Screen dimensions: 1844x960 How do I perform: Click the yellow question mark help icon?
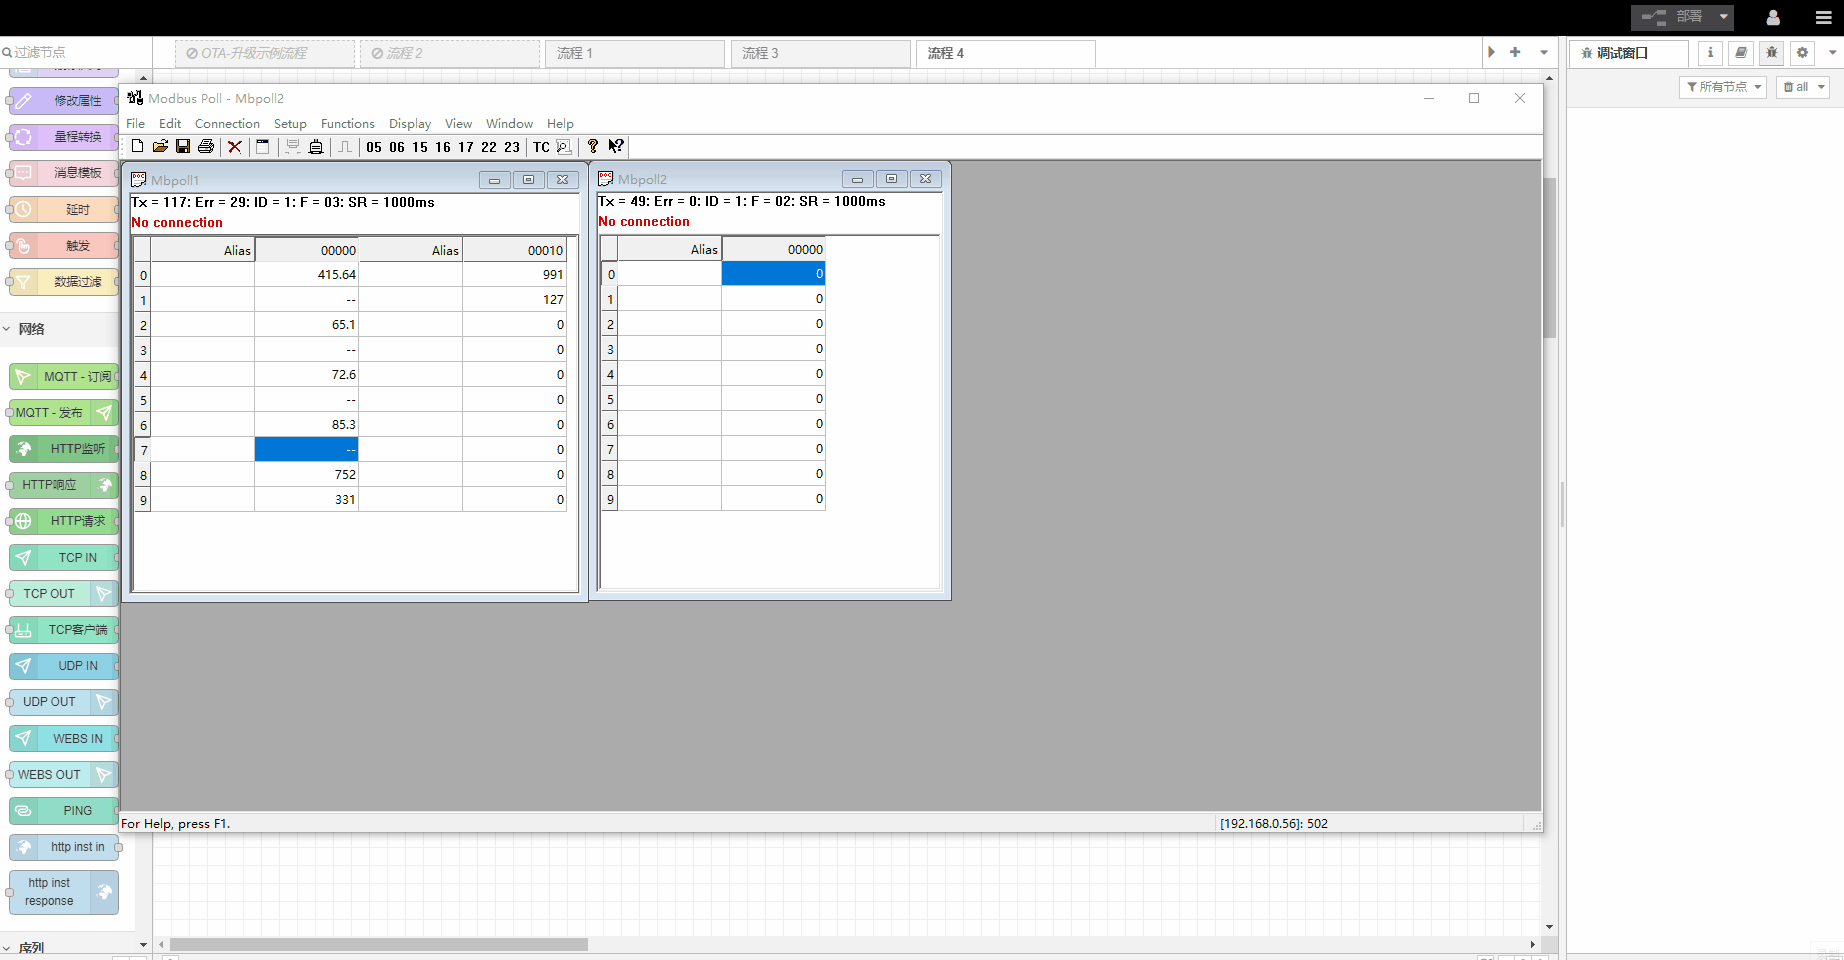(x=593, y=147)
